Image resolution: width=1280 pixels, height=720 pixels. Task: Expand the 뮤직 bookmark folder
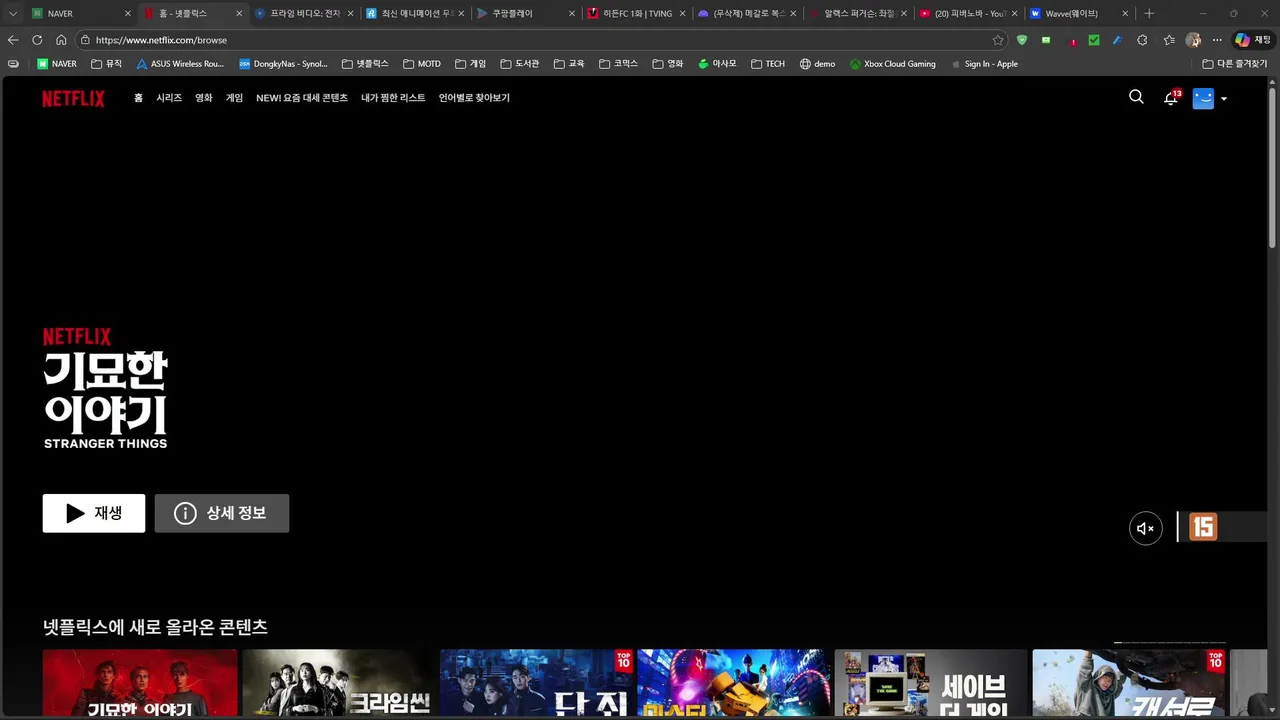106,64
